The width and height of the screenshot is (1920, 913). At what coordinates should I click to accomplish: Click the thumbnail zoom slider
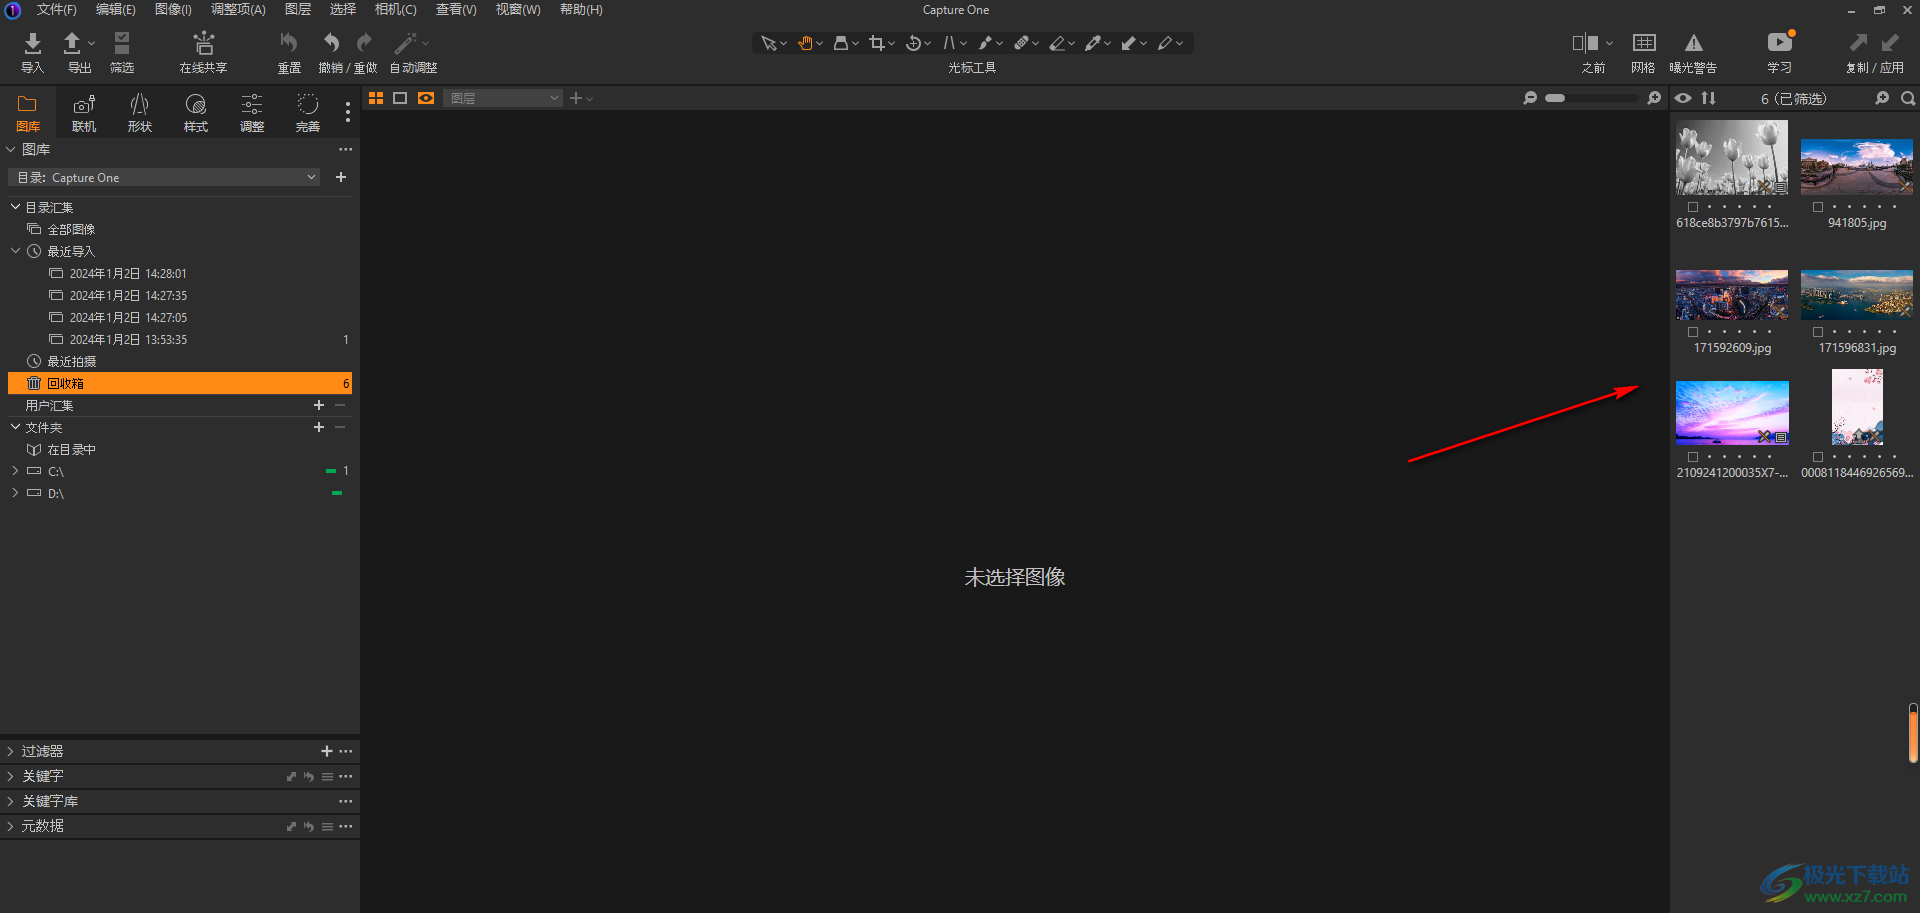tap(1591, 98)
